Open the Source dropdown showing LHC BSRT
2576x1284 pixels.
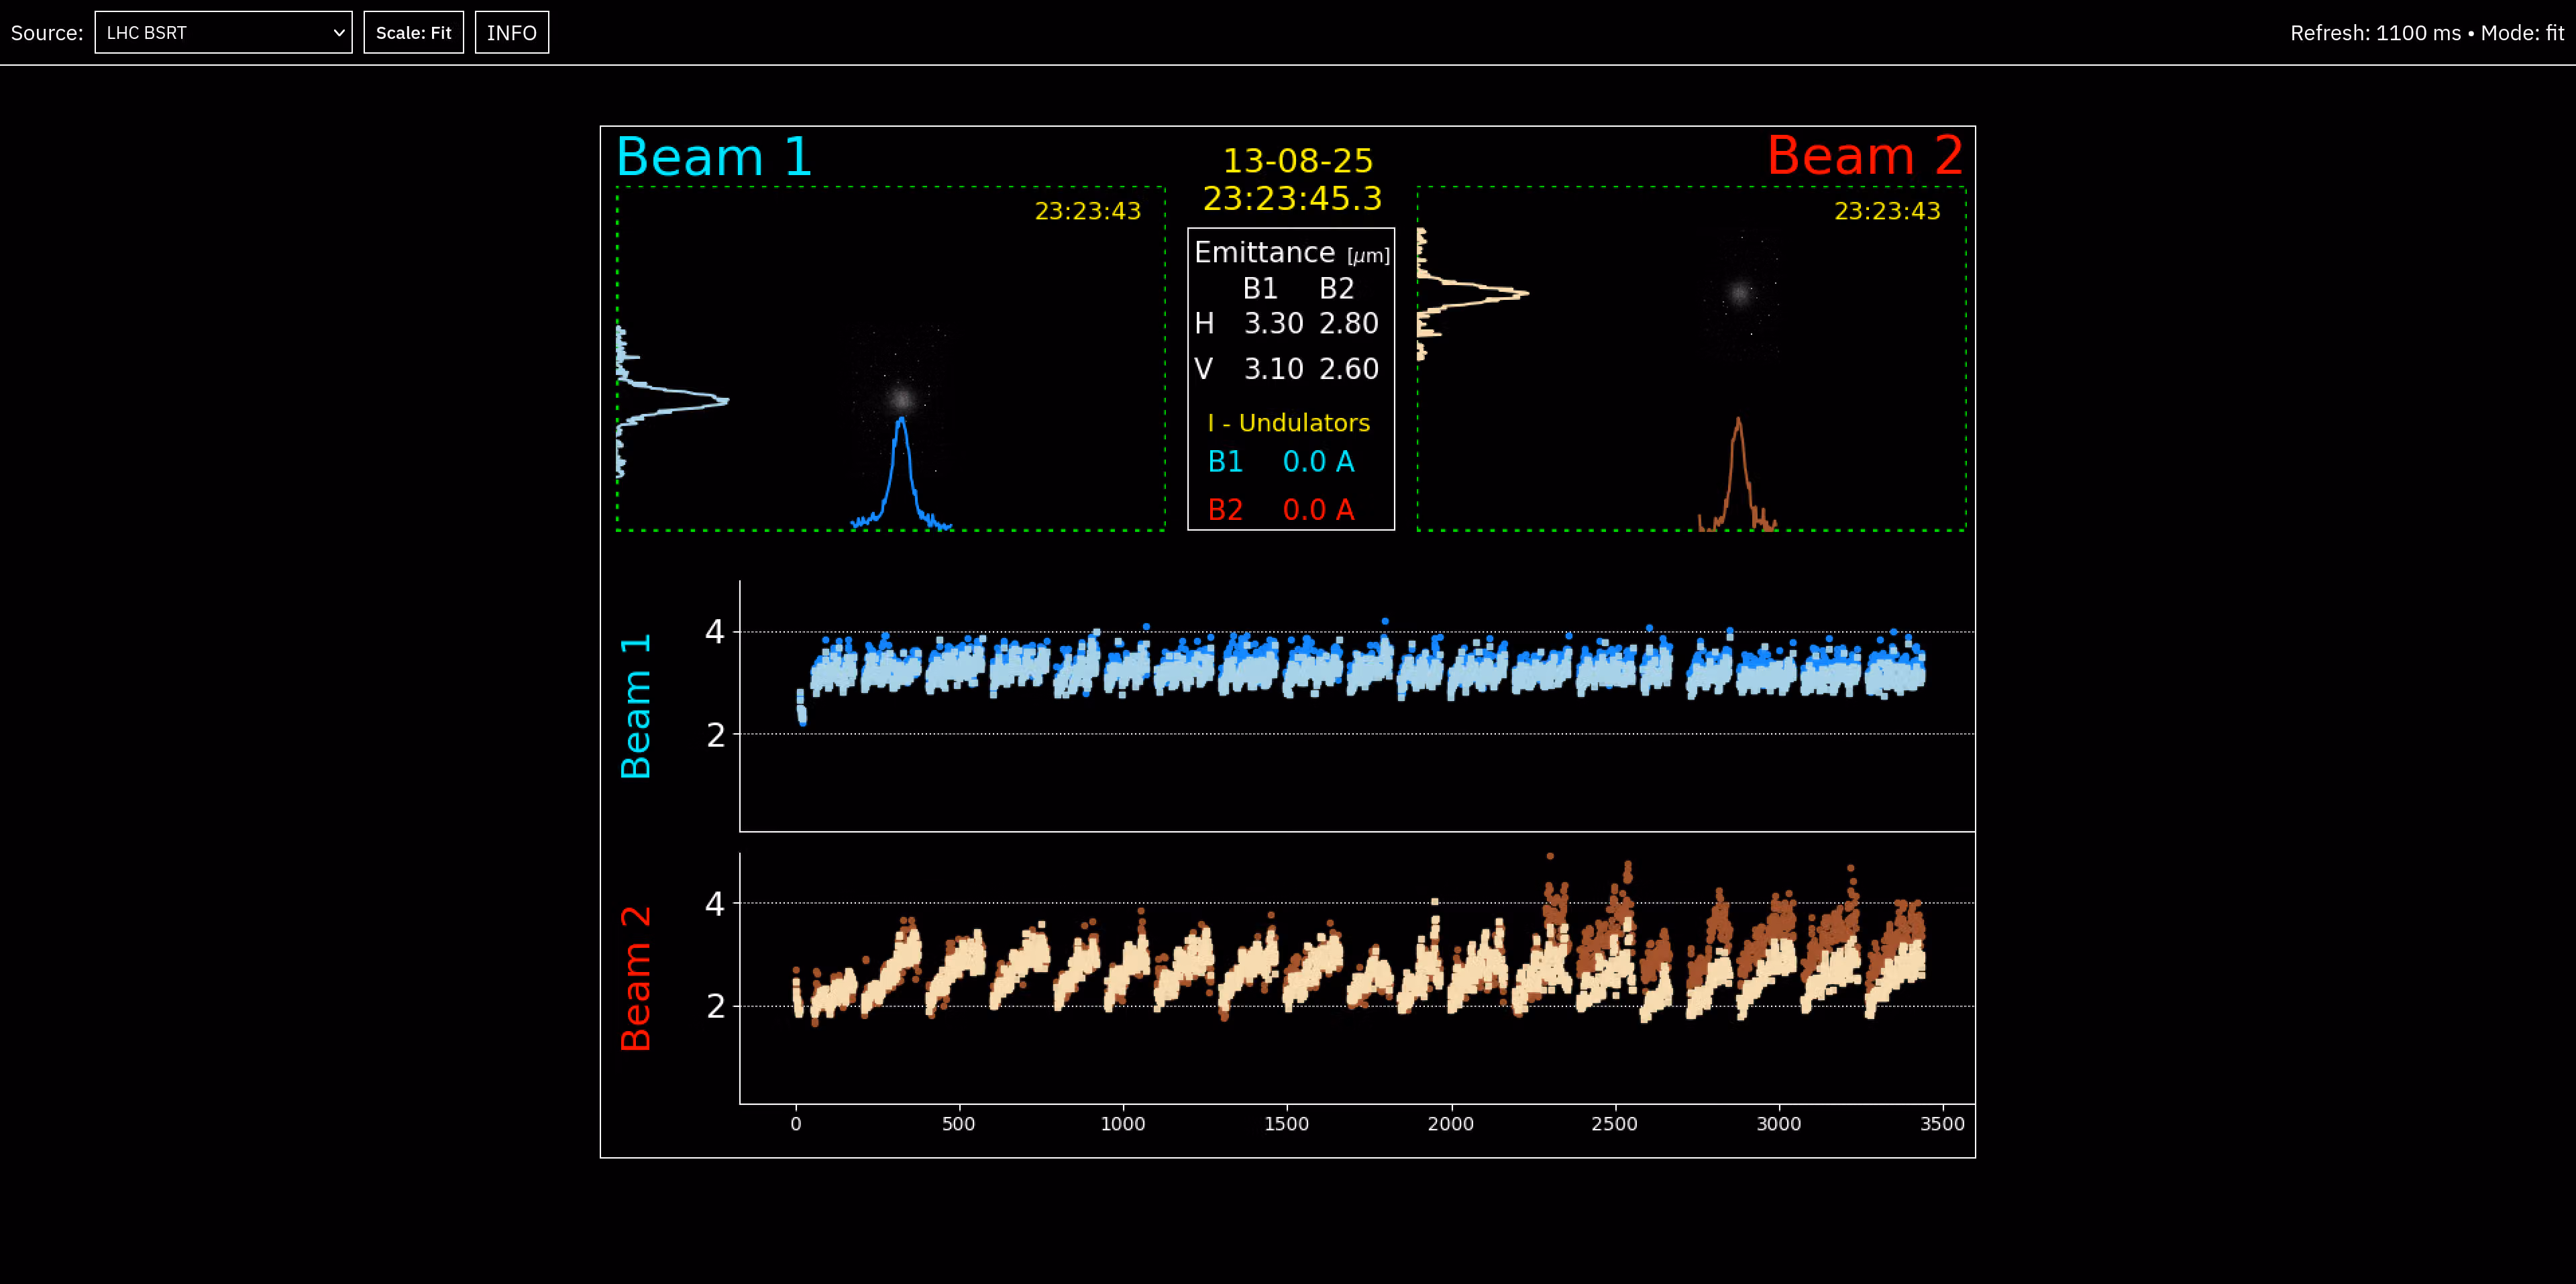pyautogui.click(x=223, y=33)
